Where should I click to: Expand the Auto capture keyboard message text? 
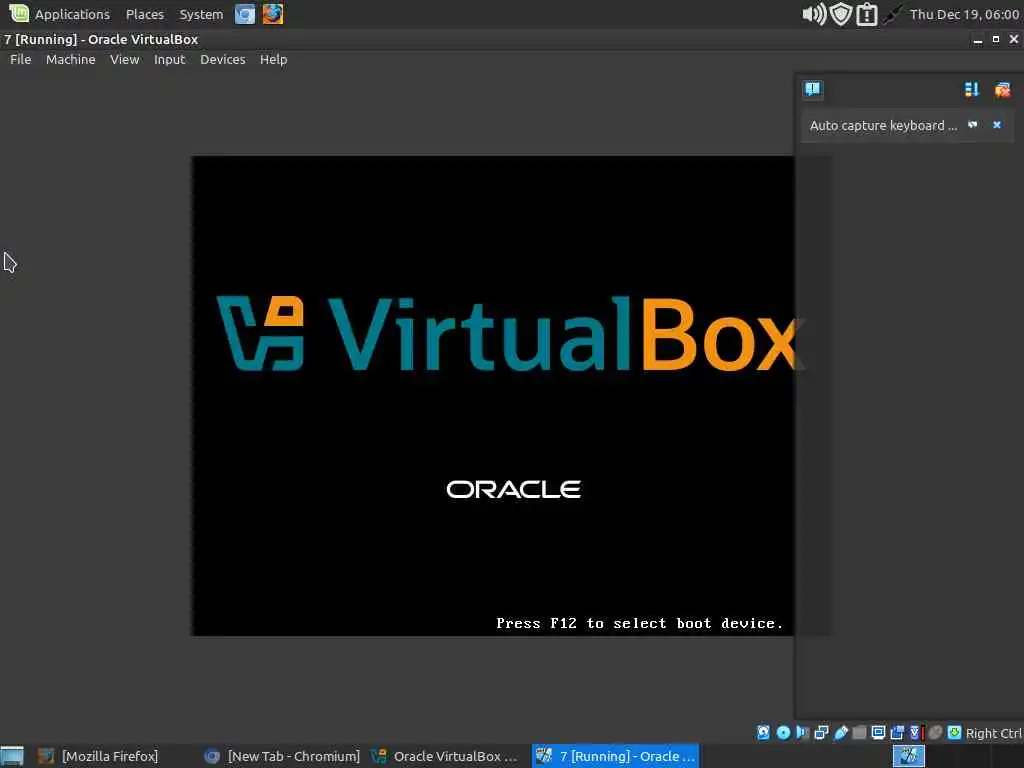883,125
